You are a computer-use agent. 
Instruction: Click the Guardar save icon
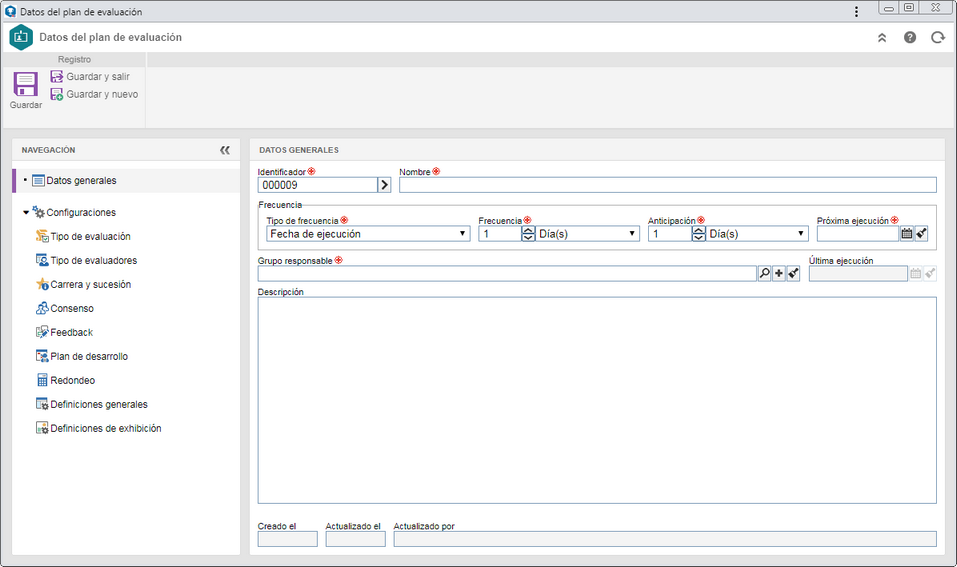tap(26, 84)
